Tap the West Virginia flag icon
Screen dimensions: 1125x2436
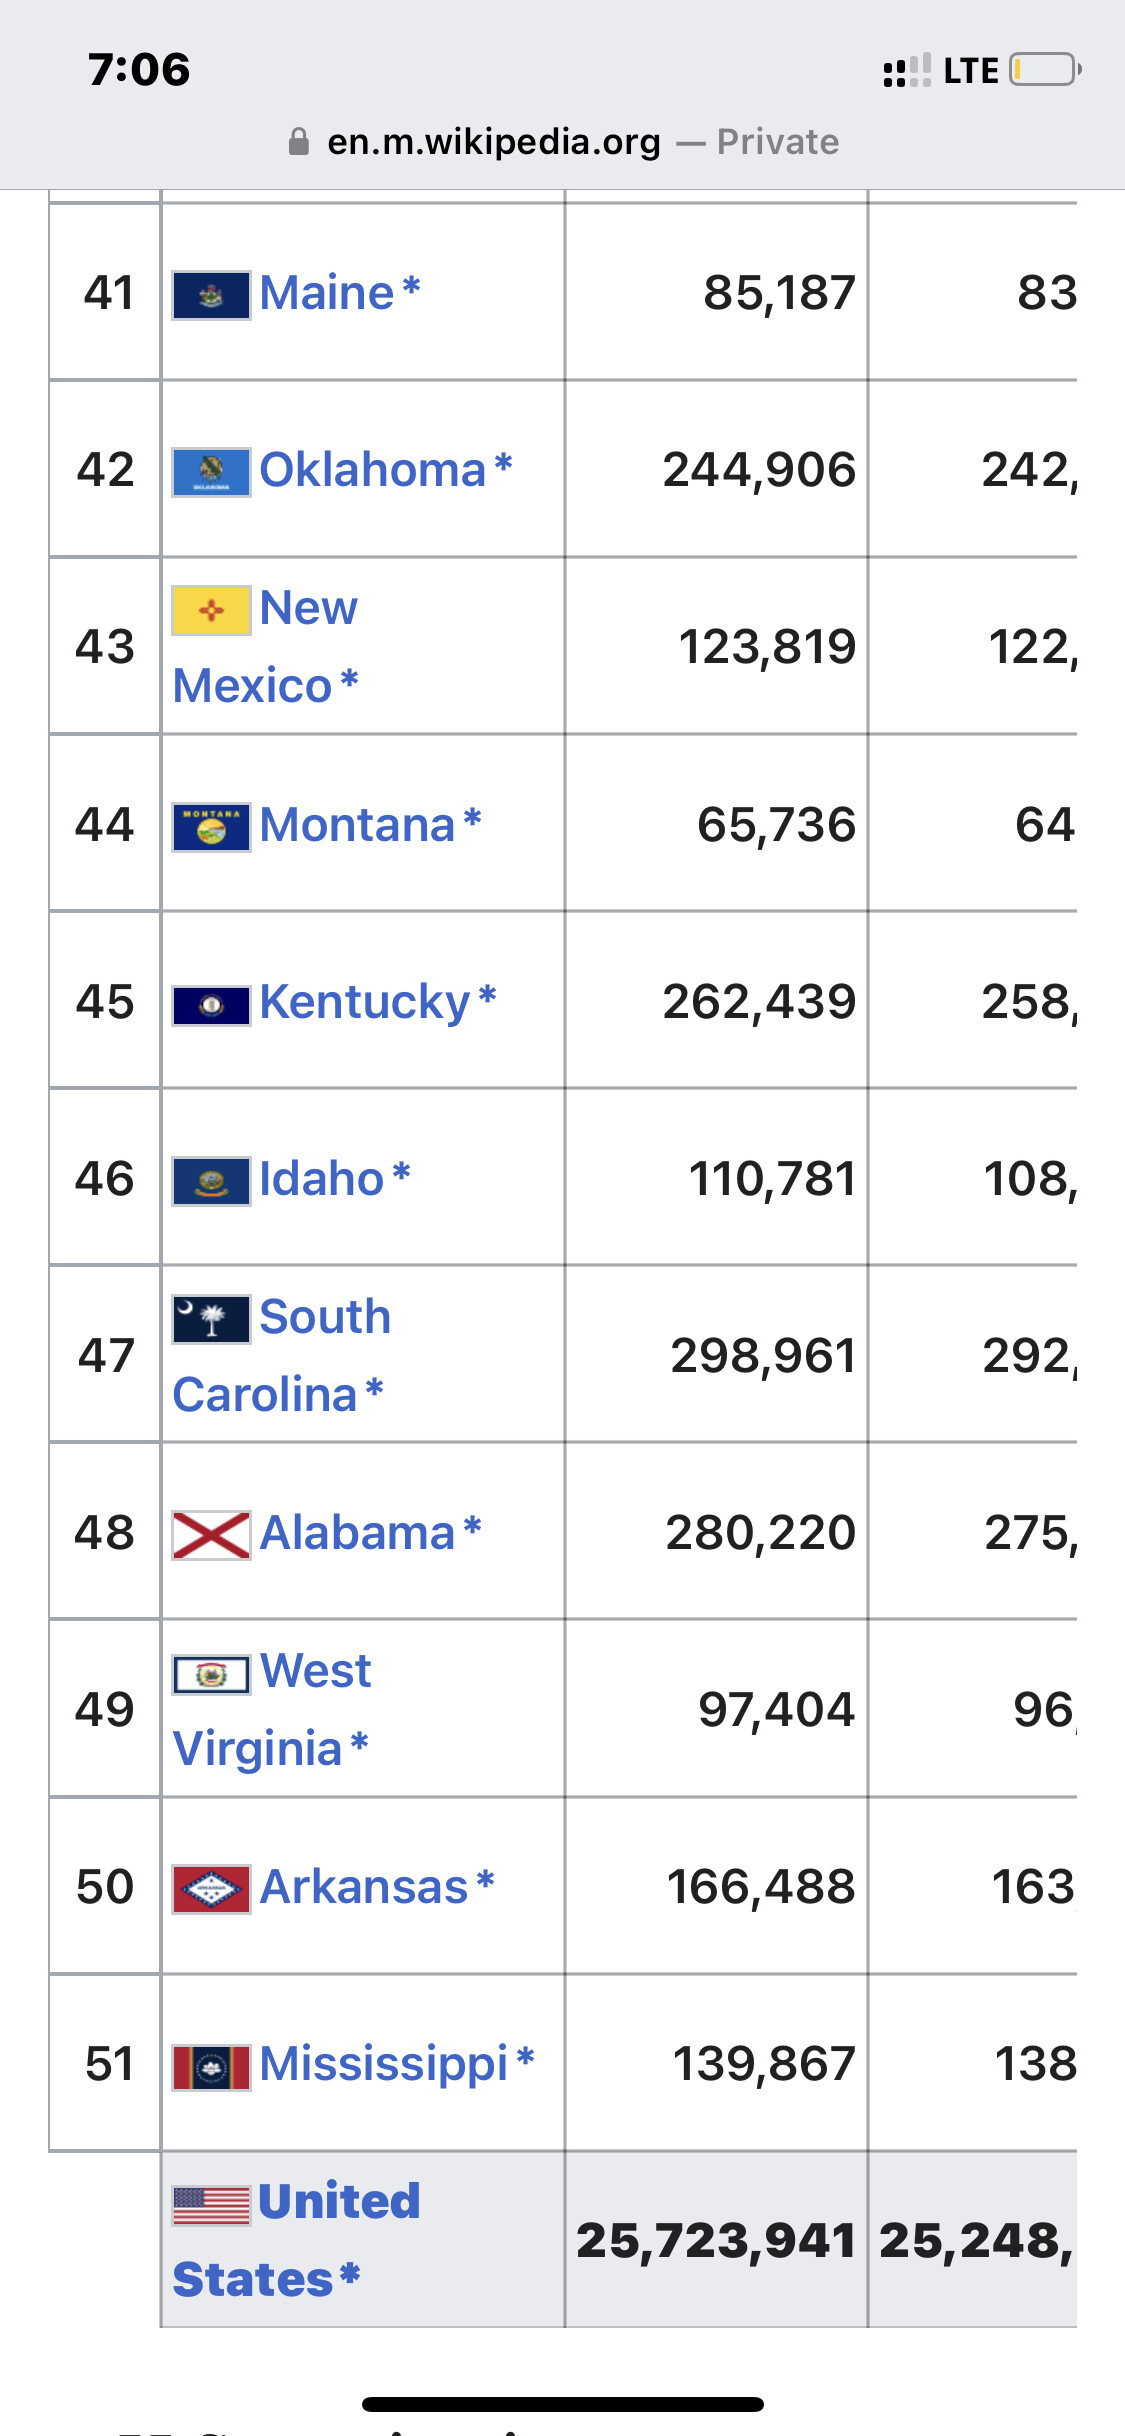[x=211, y=1673]
